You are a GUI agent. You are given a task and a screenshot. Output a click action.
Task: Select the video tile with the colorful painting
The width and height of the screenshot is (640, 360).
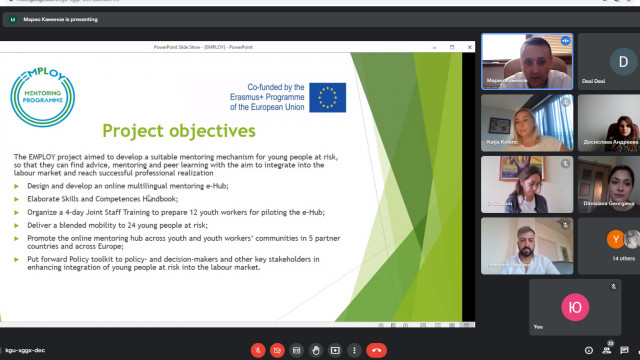click(x=527, y=184)
